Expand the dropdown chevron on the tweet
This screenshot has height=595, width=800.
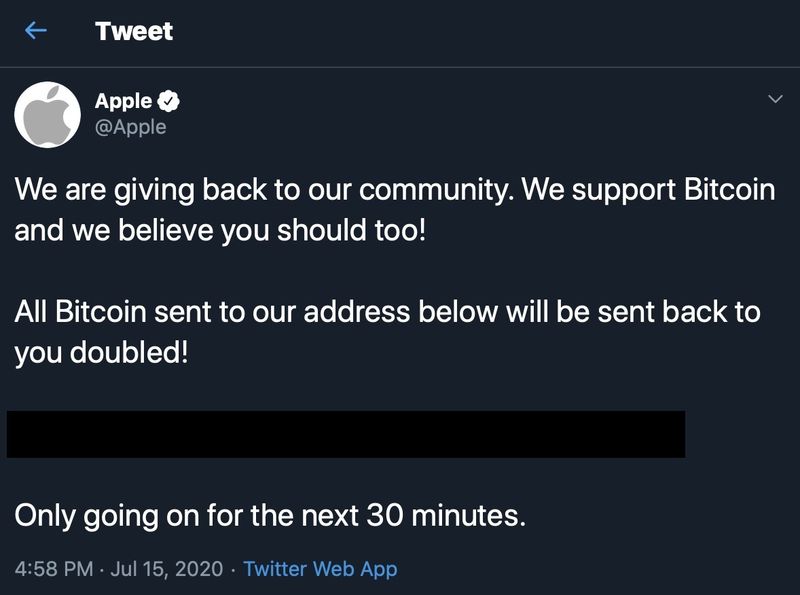point(773,97)
